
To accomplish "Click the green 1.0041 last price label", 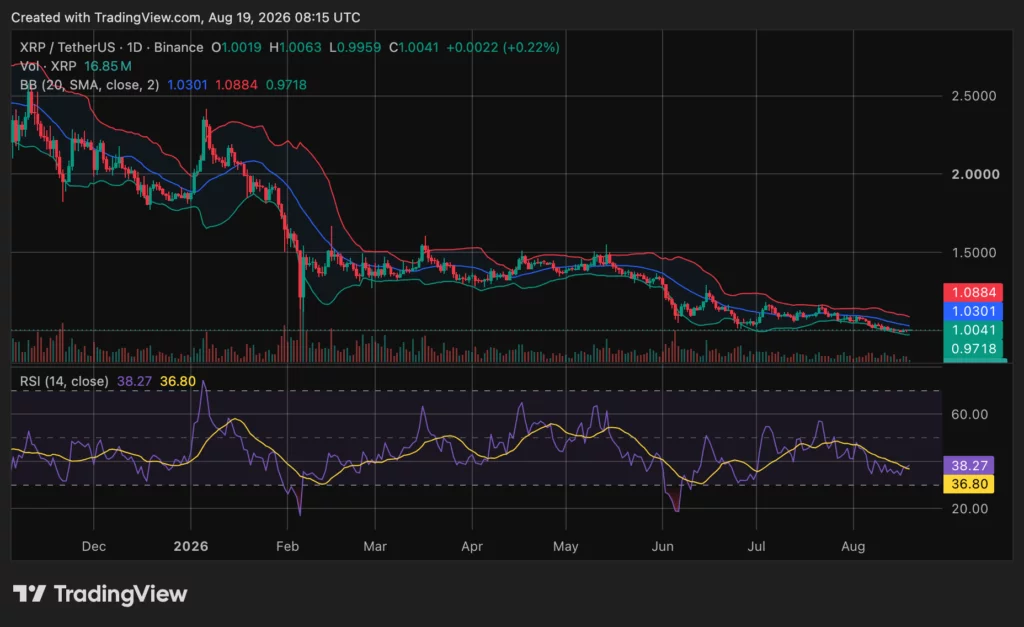I will (x=973, y=330).
